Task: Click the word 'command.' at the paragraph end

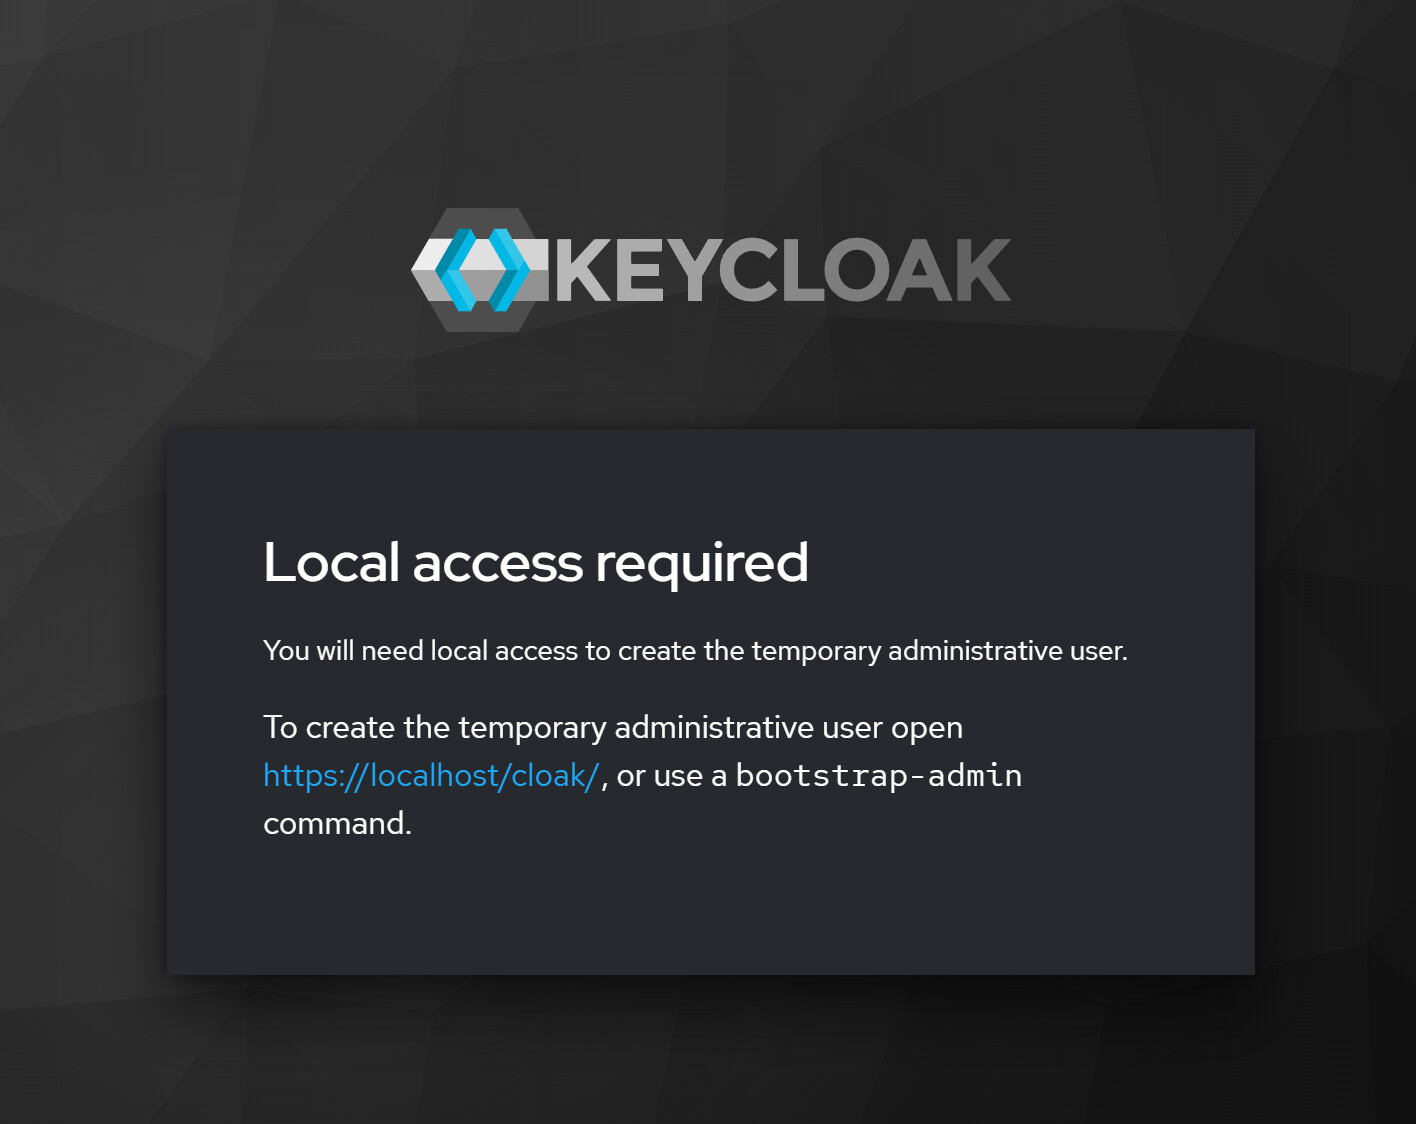Action: (x=337, y=824)
